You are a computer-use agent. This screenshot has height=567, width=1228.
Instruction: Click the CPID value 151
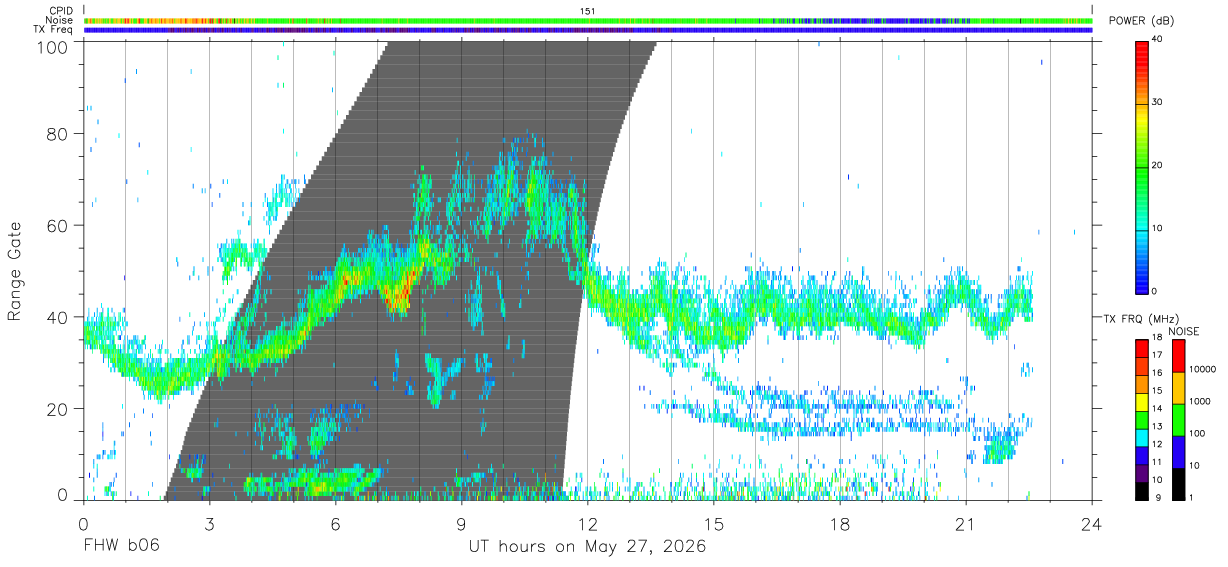coord(588,11)
